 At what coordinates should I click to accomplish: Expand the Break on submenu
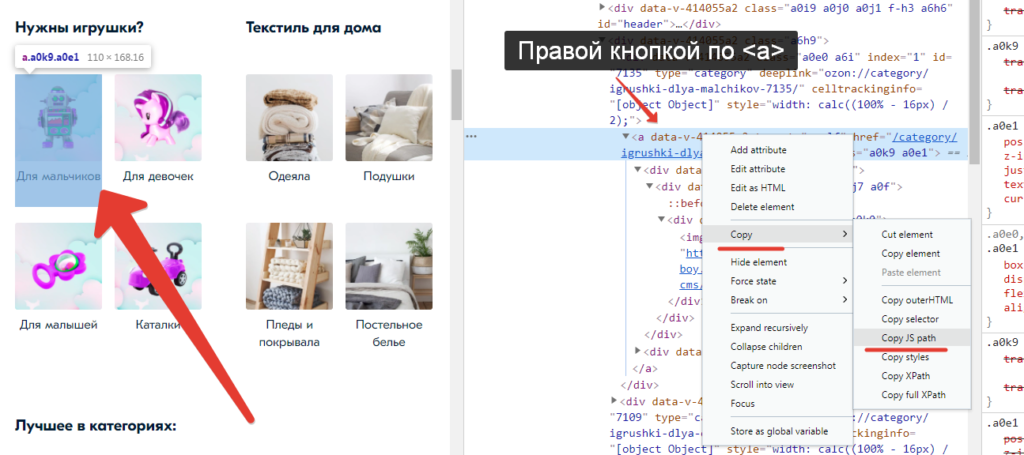click(780, 300)
